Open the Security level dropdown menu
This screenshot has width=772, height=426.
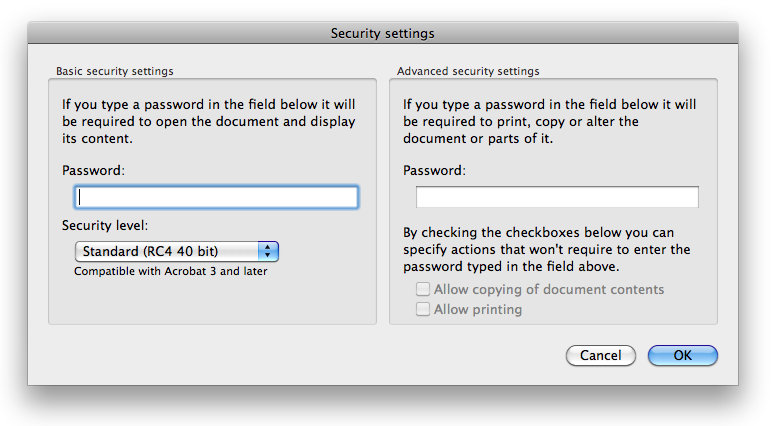[177, 251]
